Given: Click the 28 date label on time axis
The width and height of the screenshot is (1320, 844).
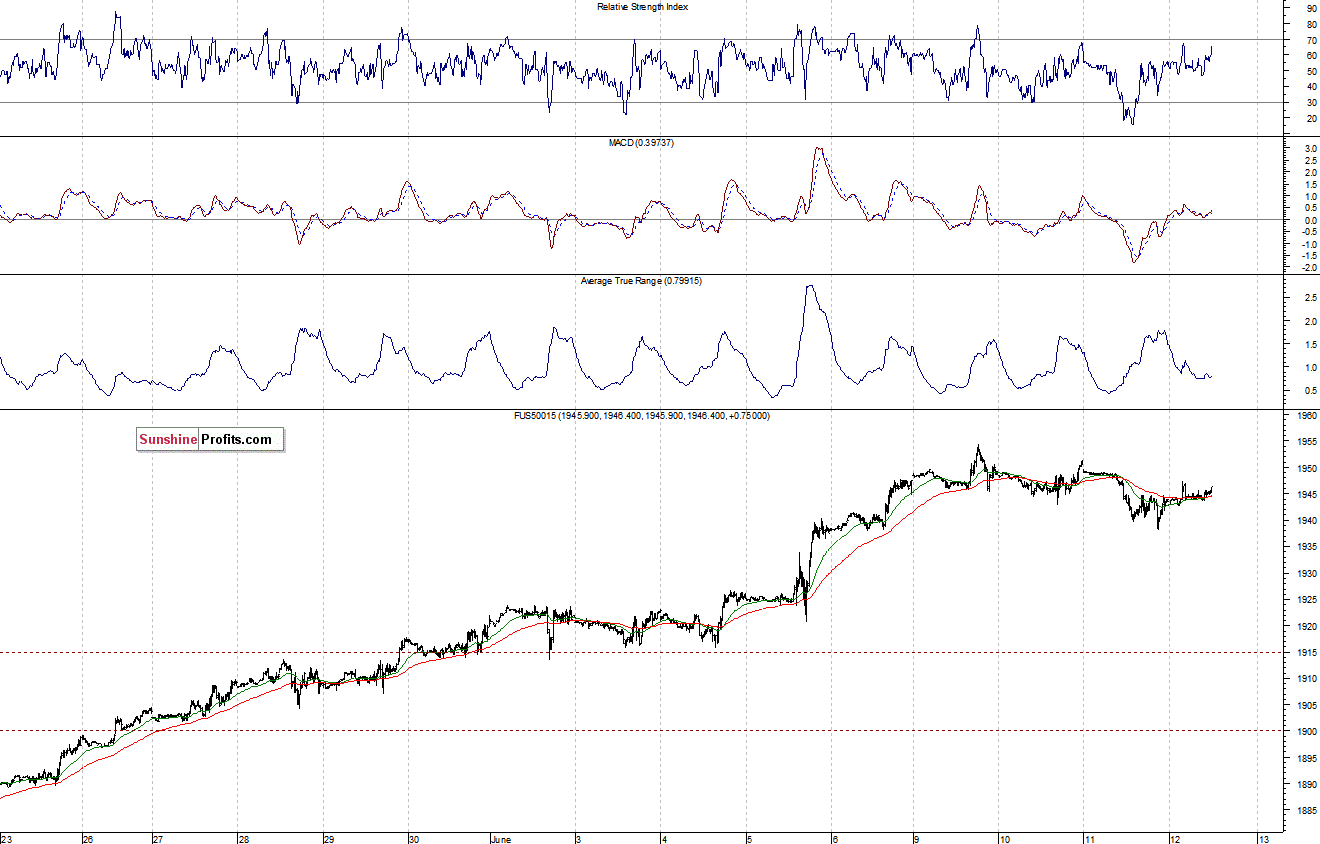Looking at the screenshot, I should (244, 838).
